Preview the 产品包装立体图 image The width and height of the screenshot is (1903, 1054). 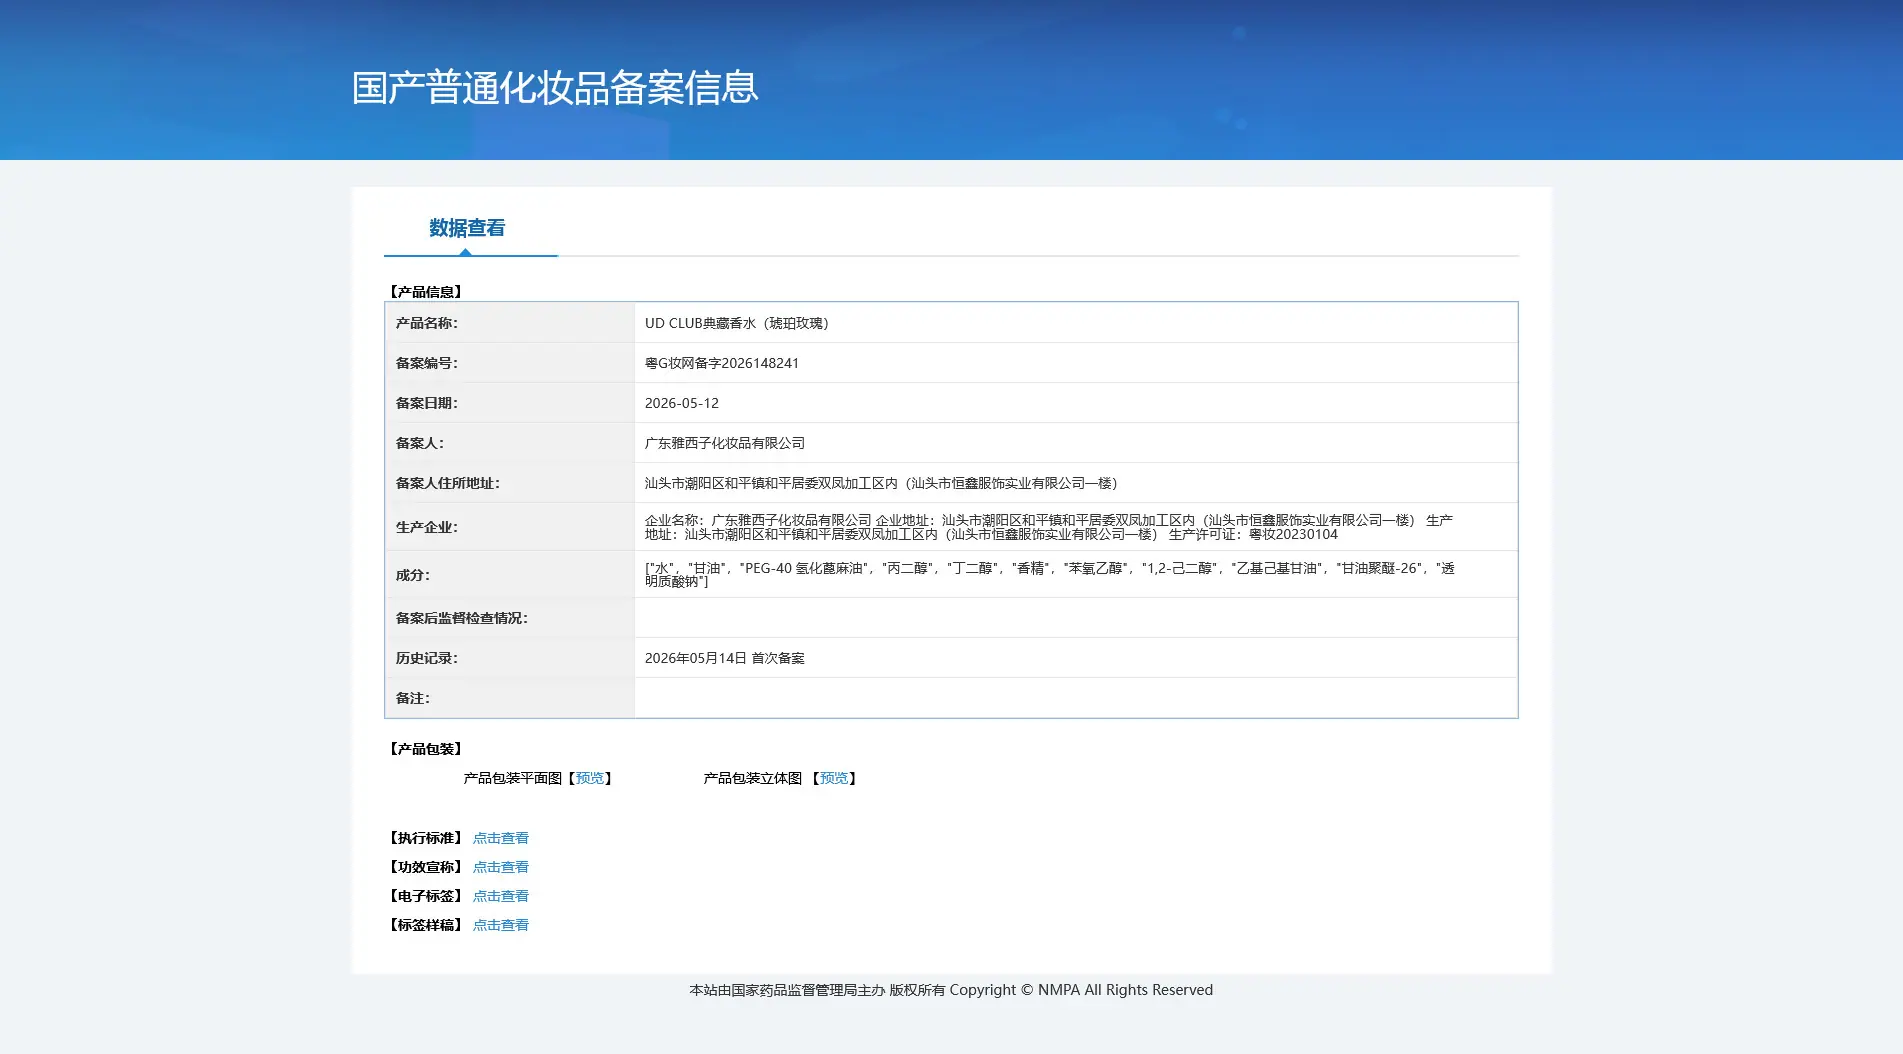(834, 778)
